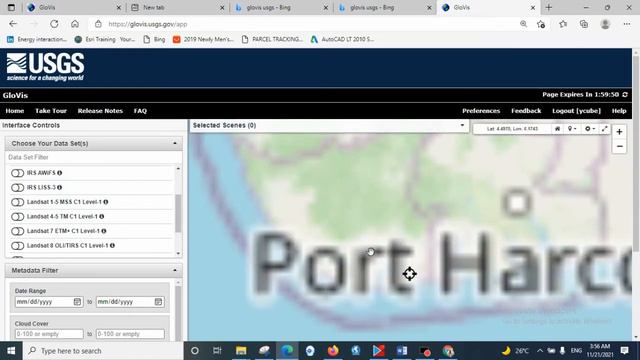Open calendar picker for start date
640x360 pixels.
tap(77, 302)
